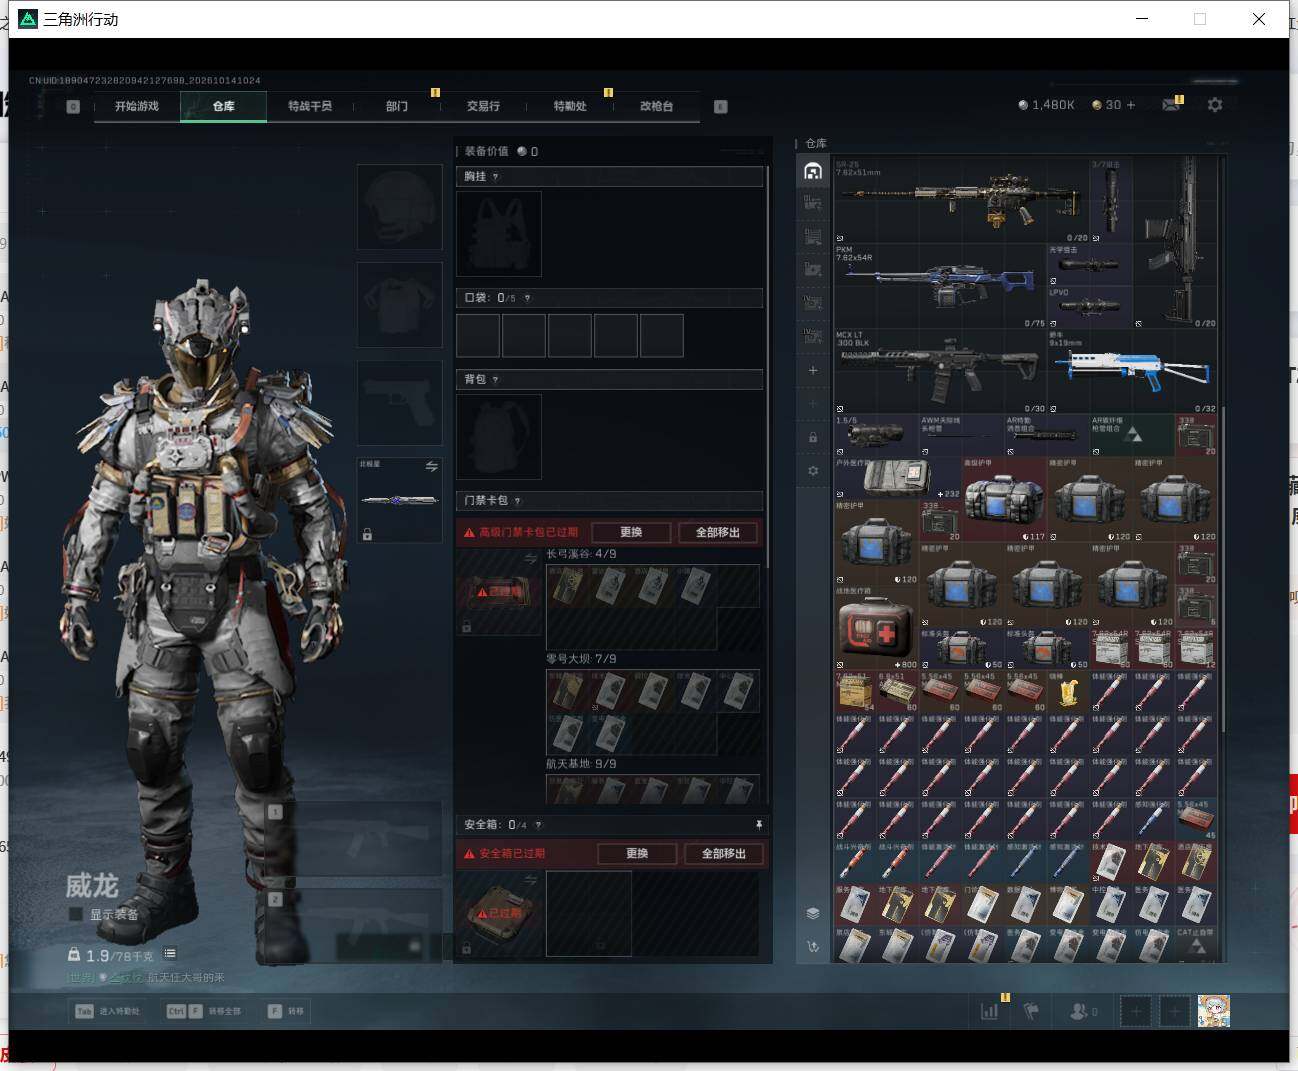Click the equipment panel vertical scrollbar
The height and width of the screenshot is (1071, 1298).
click(767, 367)
